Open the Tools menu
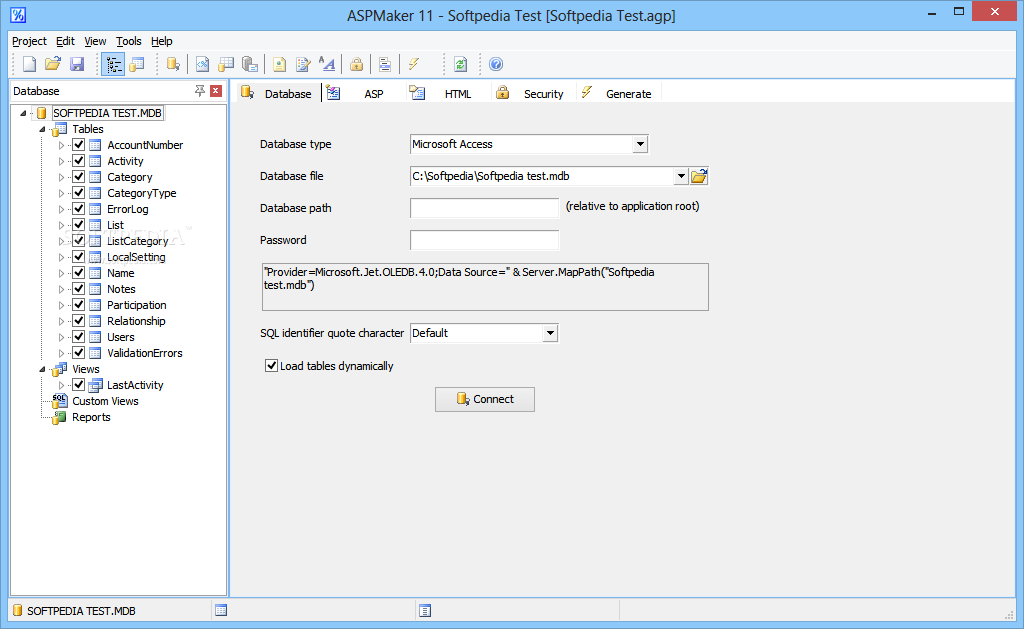 (129, 41)
